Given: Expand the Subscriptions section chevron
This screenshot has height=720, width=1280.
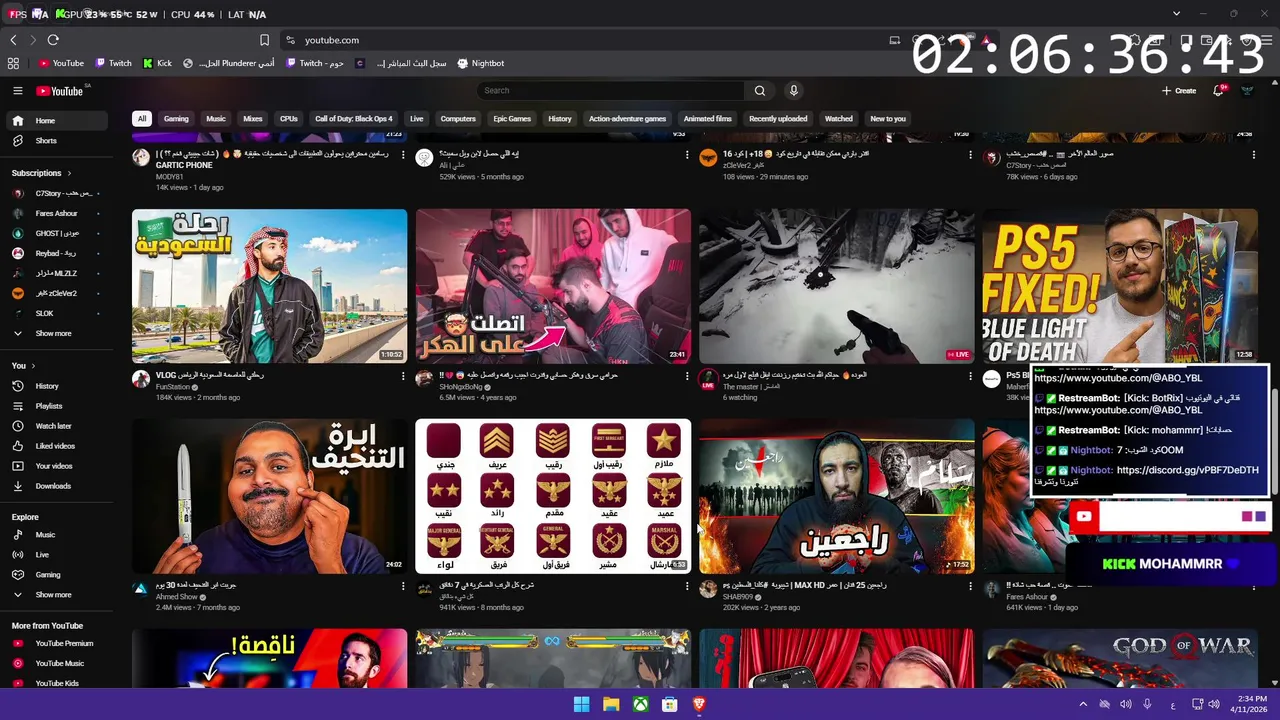Looking at the screenshot, I should click(x=68, y=173).
